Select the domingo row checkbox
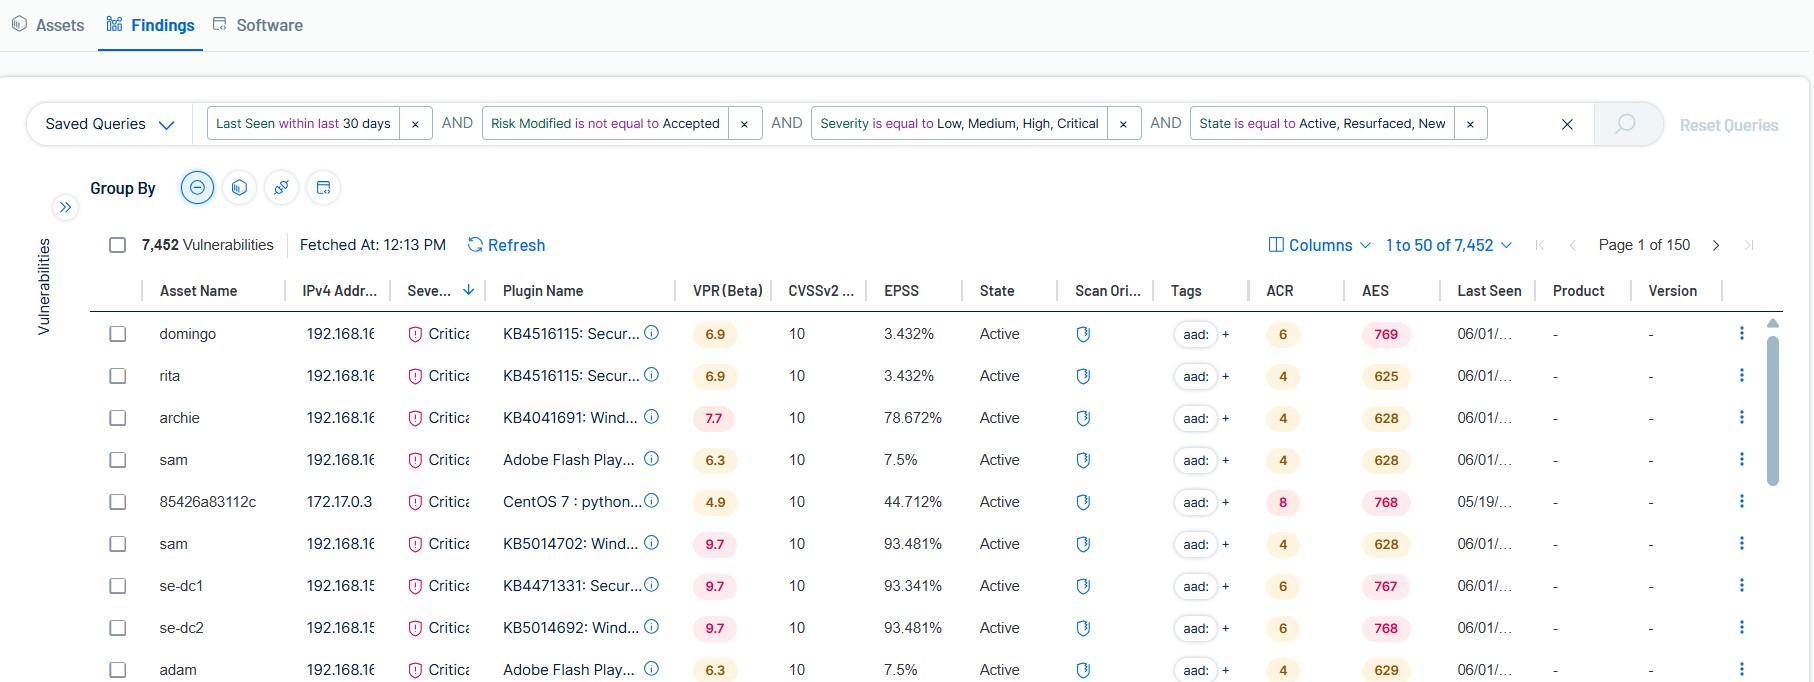Viewport: 1814px width, 682px height. 118,334
